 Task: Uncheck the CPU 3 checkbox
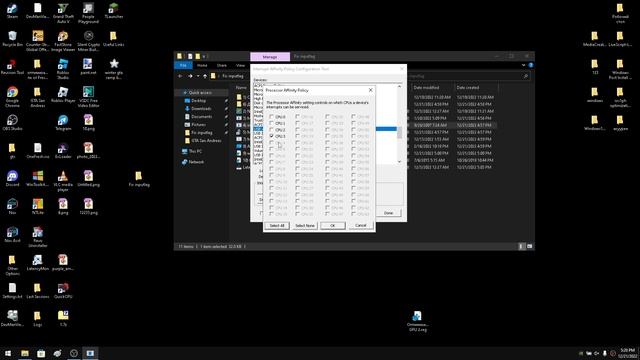tap(271, 136)
